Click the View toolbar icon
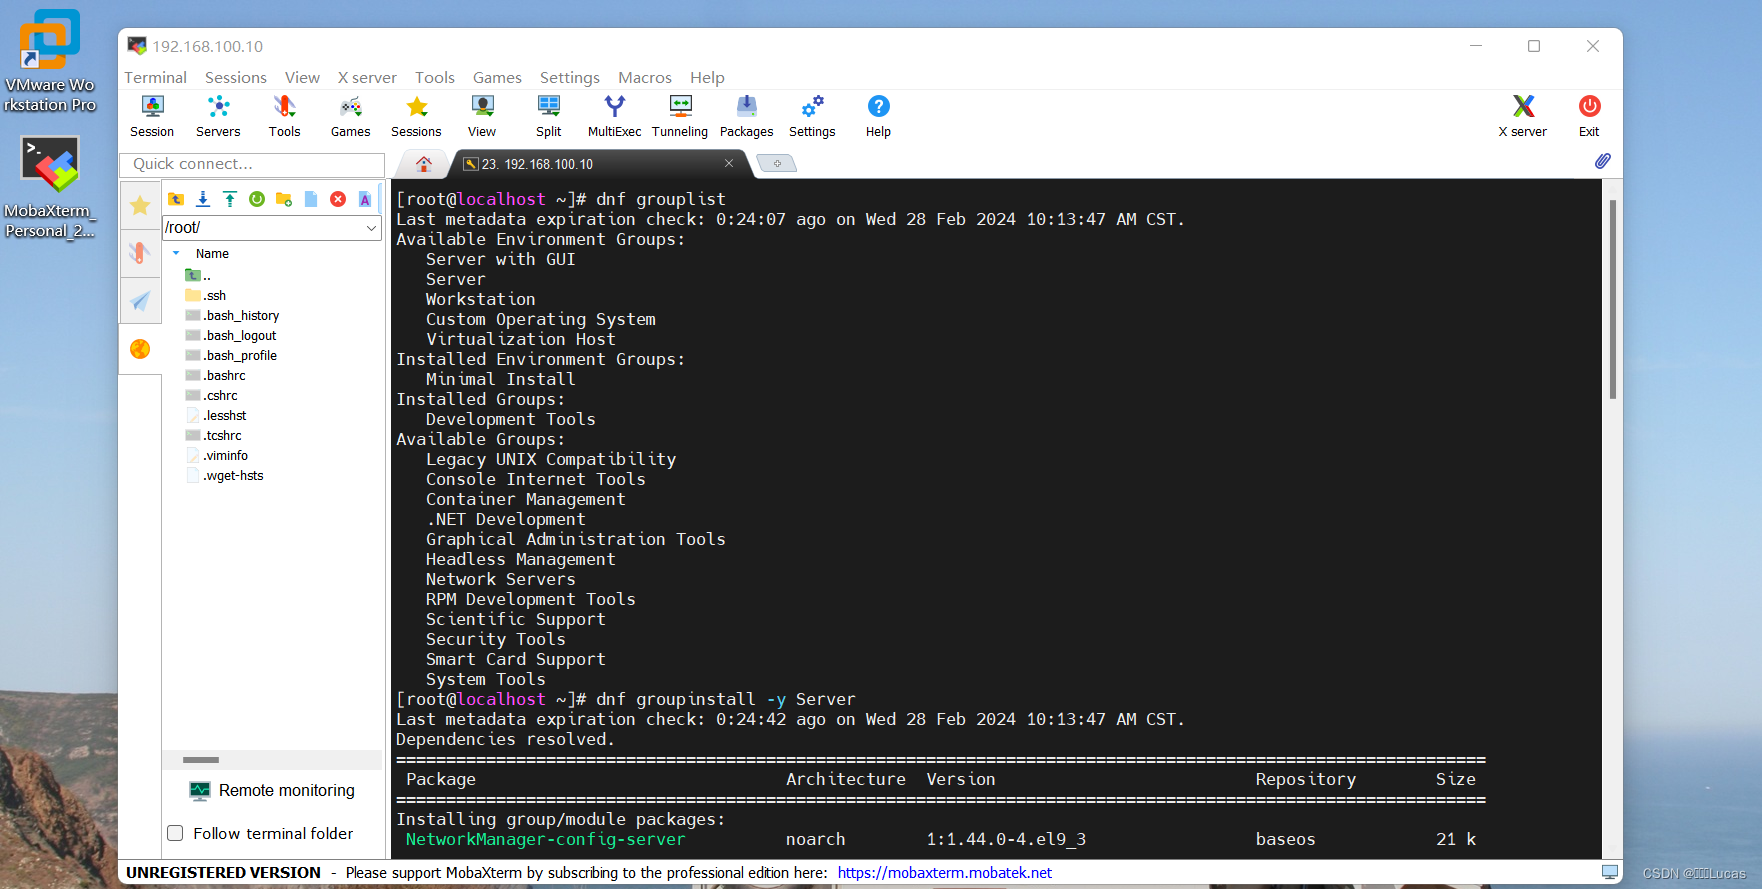Viewport: 1762px width, 889px height. tap(482, 116)
